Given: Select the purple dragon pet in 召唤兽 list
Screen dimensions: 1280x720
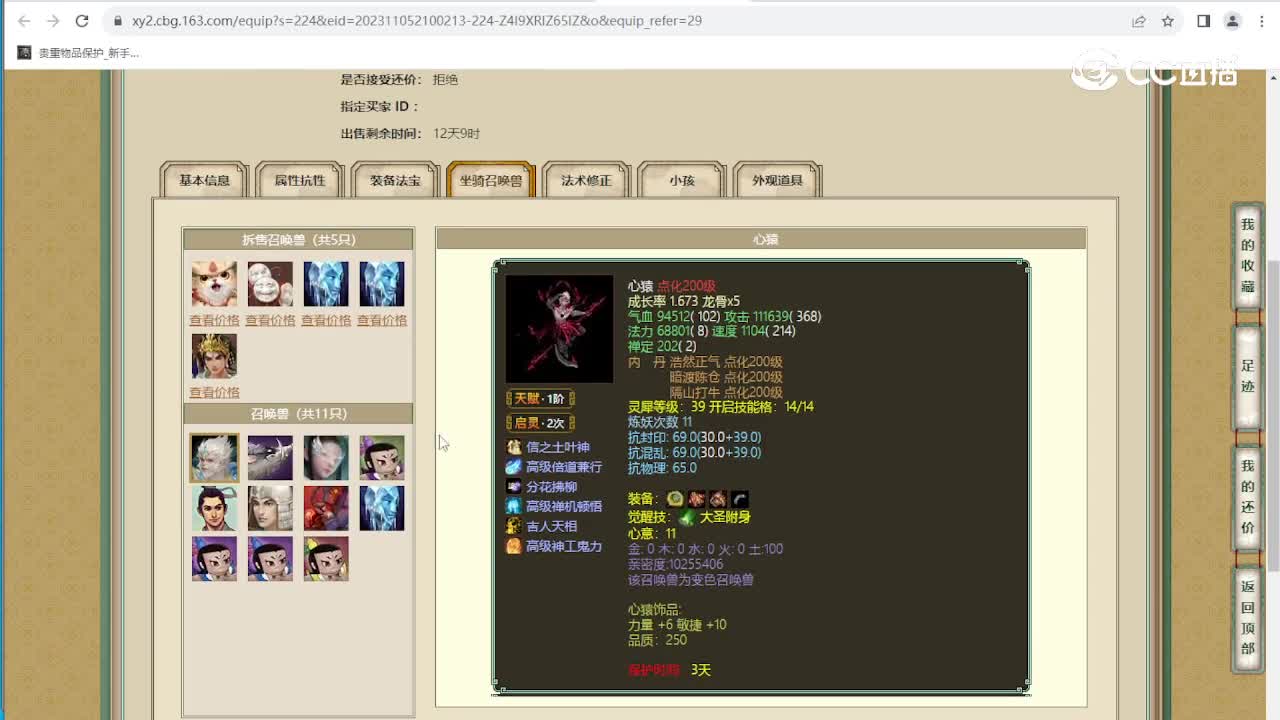Looking at the screenshot, I should point(271,458).
